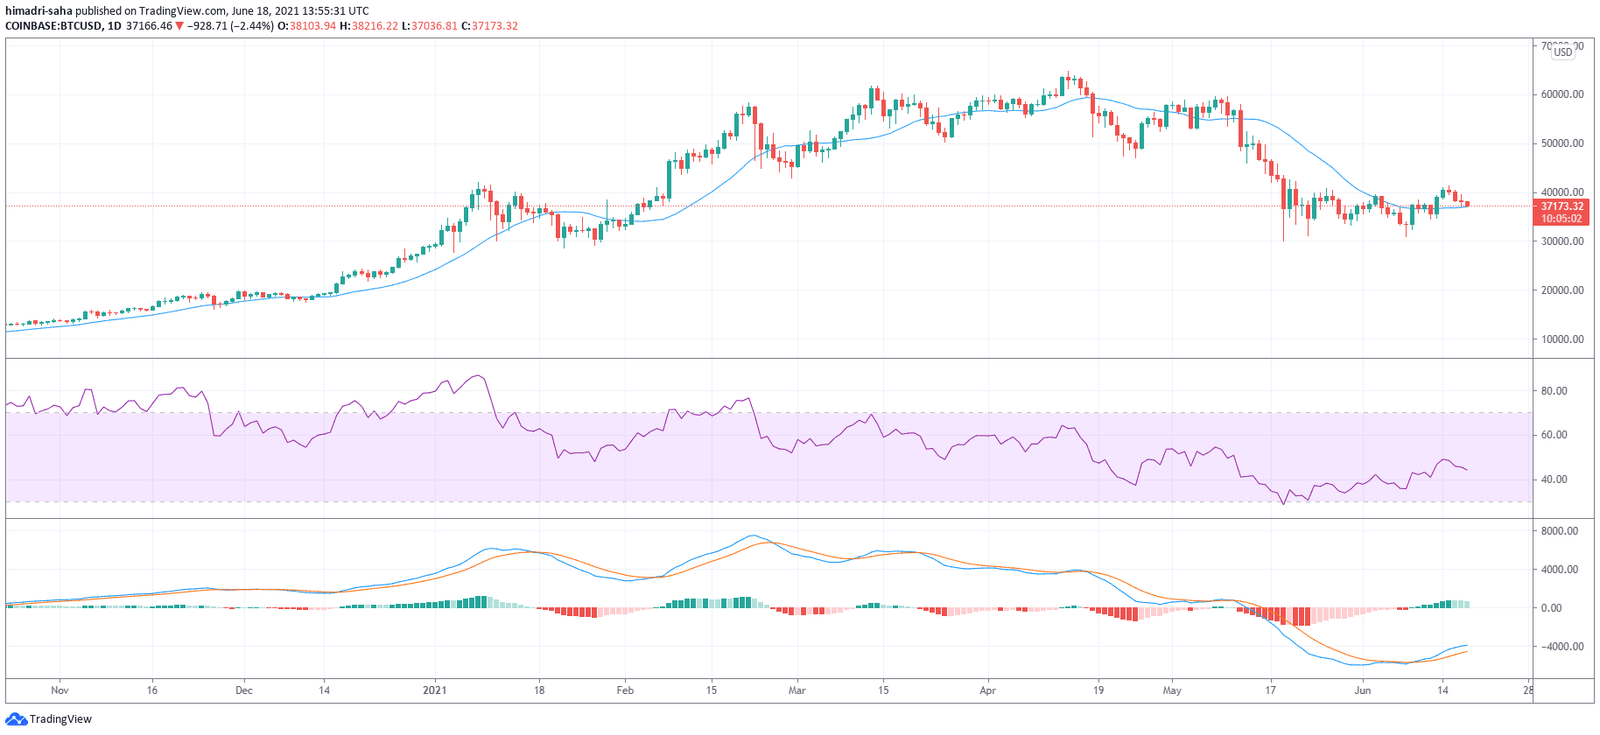This screenshot has width=1600, height=735.
Task: Open the USD currency selector badge
Action: (1562, 52)
